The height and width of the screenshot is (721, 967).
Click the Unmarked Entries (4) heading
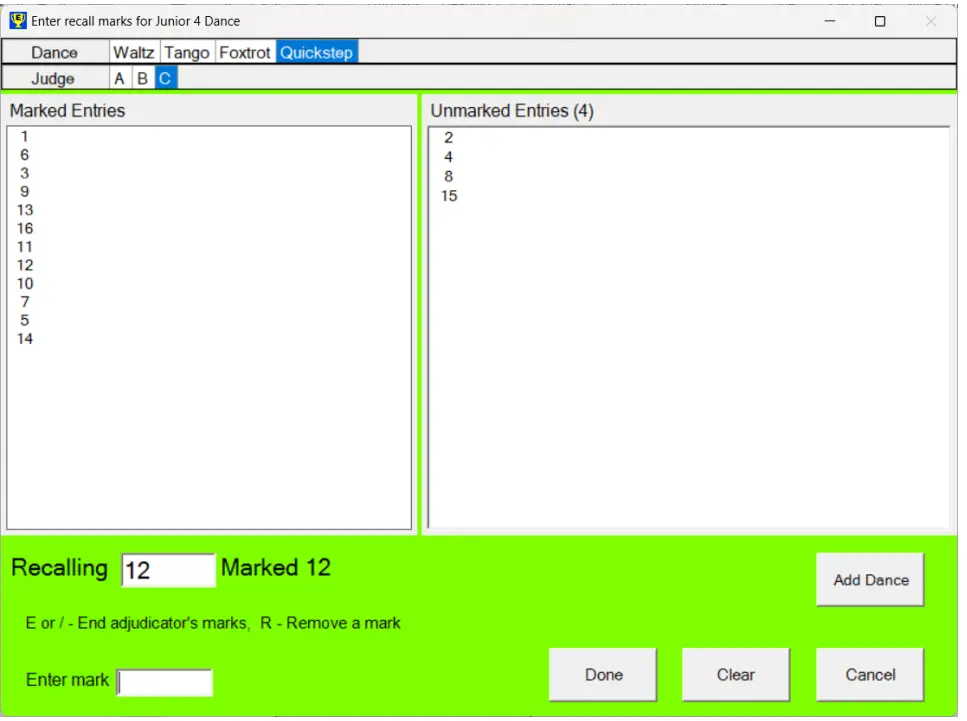point(512,111)
